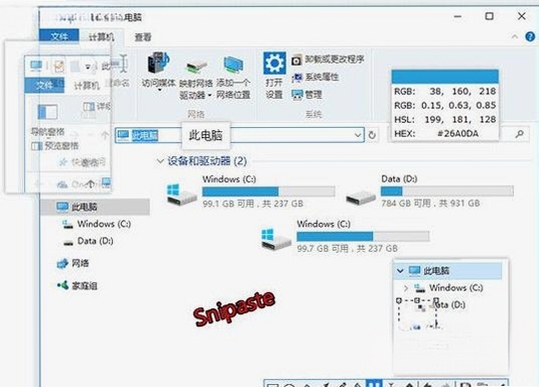Click the 添加一个网络位置 monitor icon
The width and height of the screenshot is (539, 387).
coord(233,65)
